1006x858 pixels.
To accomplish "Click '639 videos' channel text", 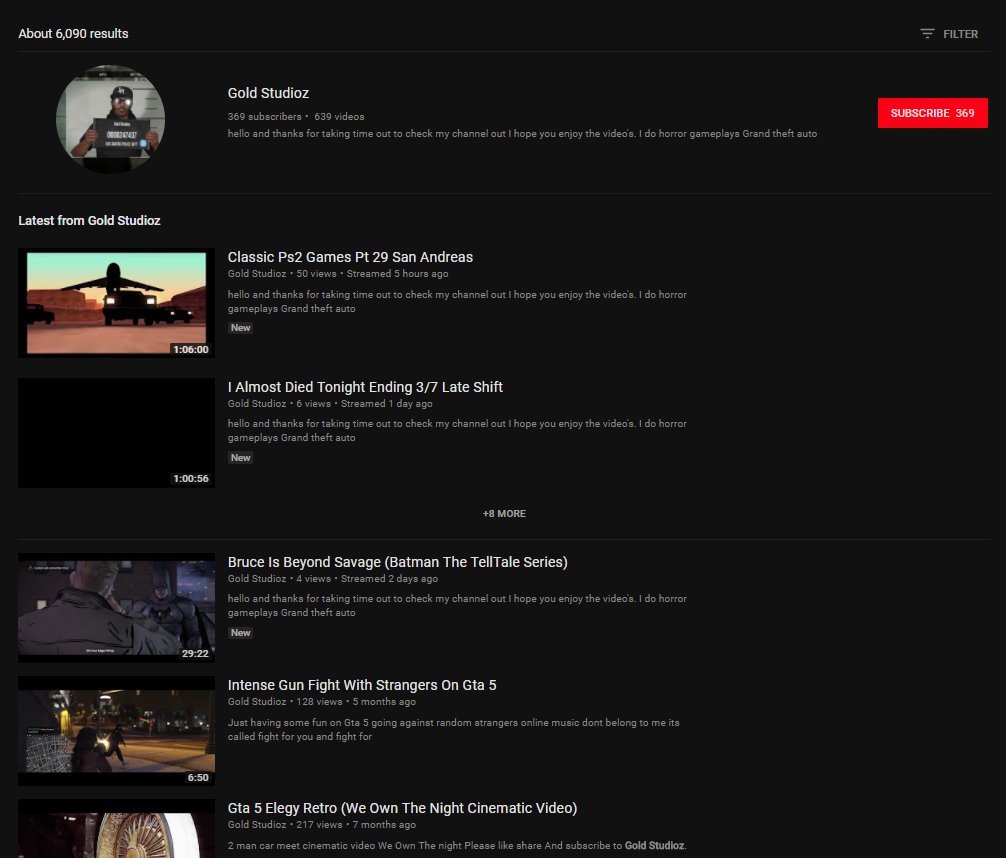I will [339, 117].
